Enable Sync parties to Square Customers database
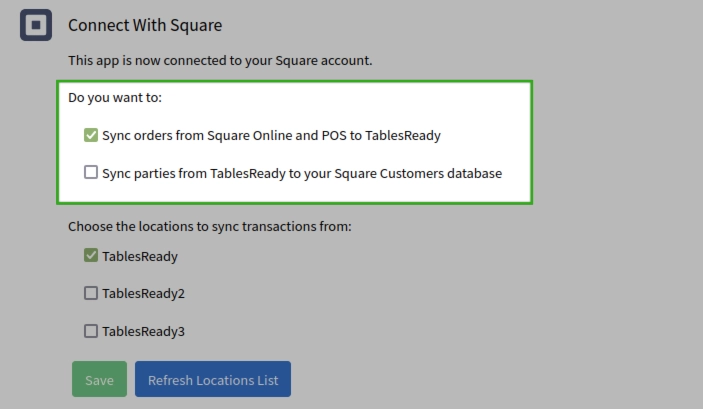703x409 pixels. [x=91, y=172]
